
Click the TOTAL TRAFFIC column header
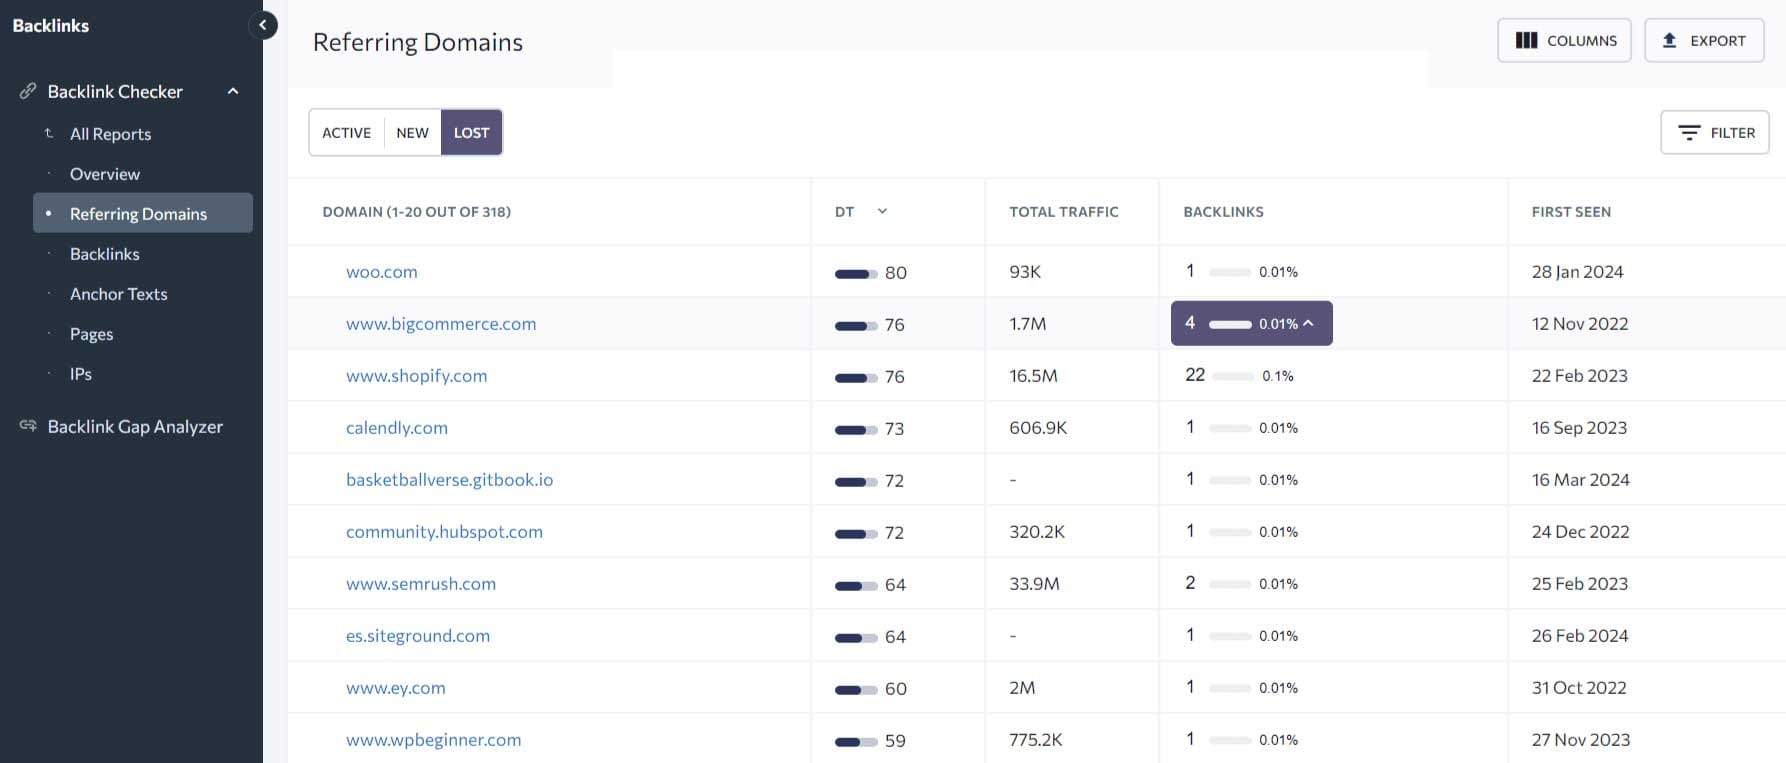pyautogui.click(x=1064, y=212)
